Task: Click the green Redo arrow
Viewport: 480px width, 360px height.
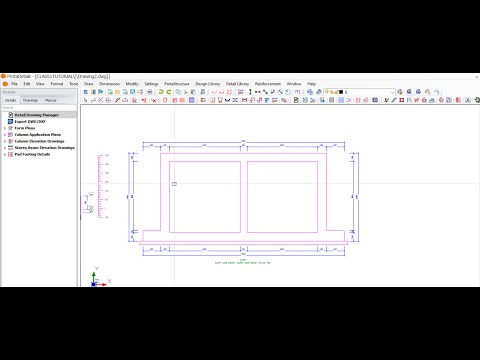Action: [x=168, y=92]
